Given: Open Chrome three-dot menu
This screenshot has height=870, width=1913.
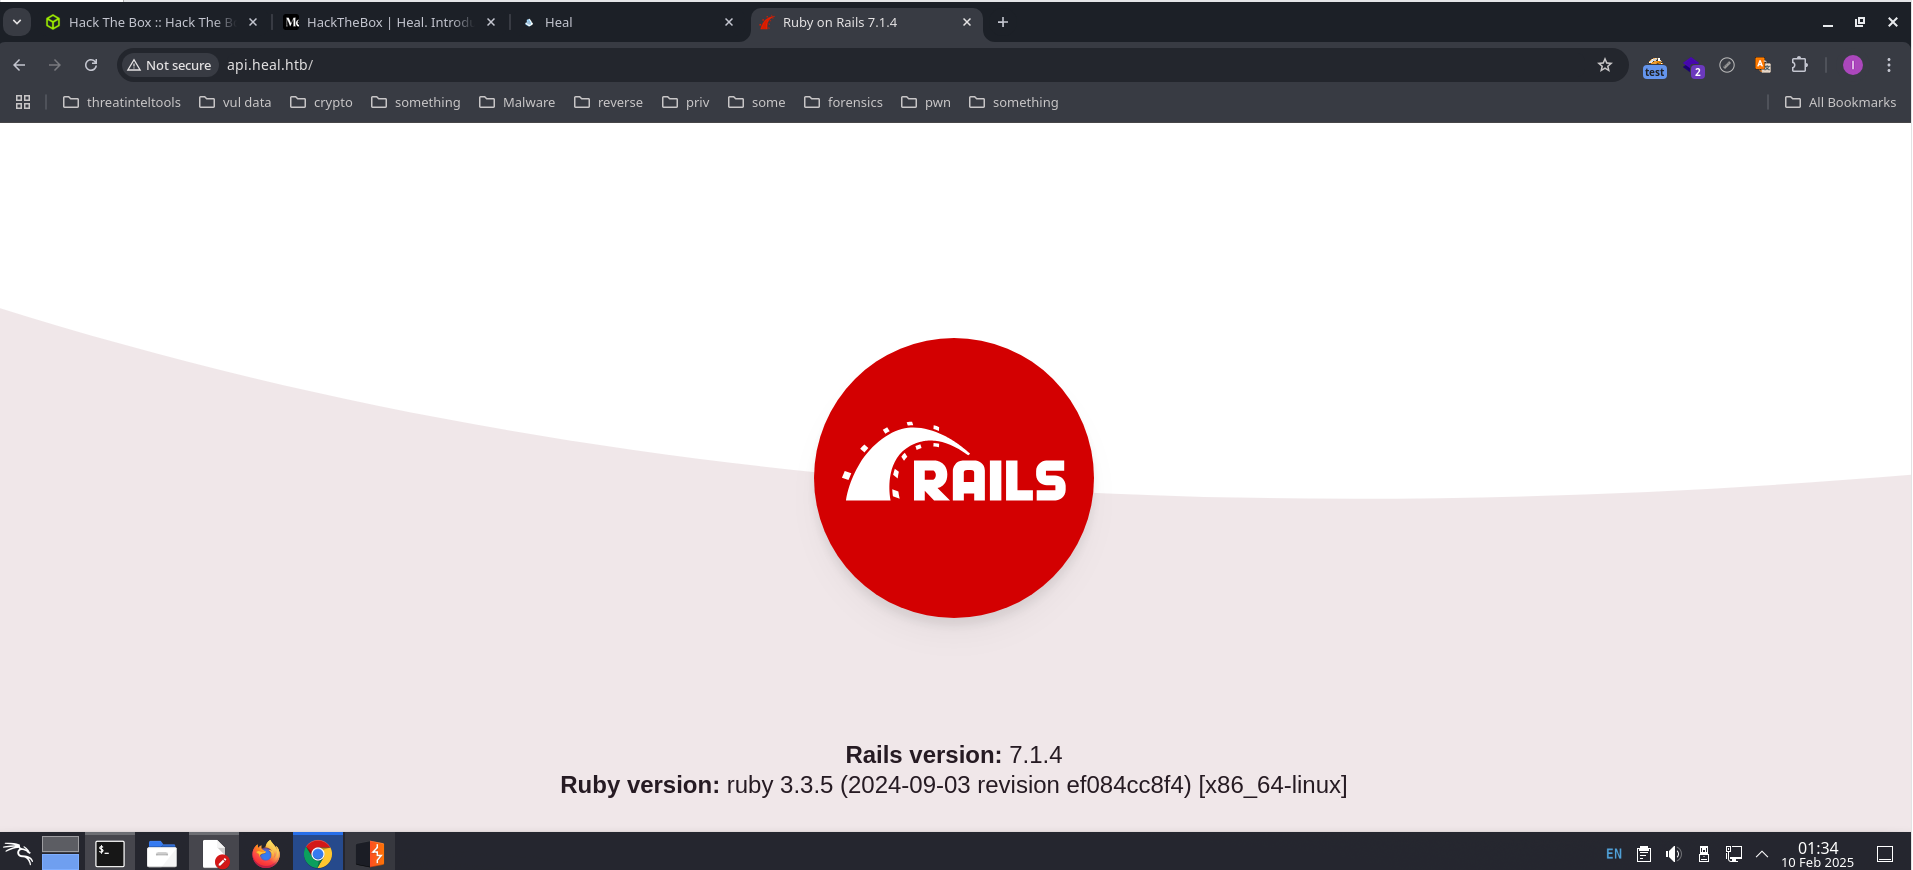Looking at the screenshot, I should [1888, 65].
